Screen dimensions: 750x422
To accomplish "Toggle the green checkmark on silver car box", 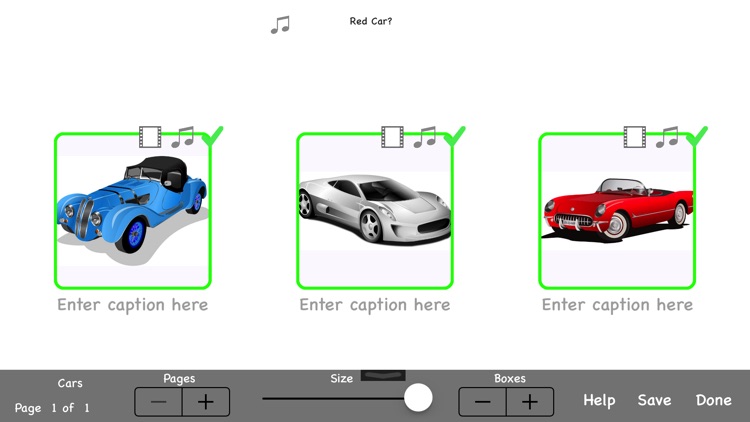I will tap(454, 136).
